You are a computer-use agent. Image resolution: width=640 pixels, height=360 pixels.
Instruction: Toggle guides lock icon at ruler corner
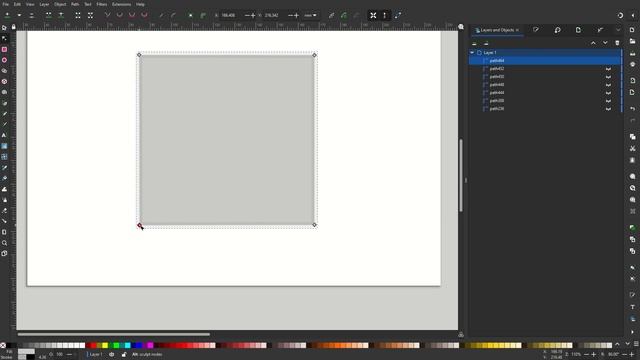point(13,27)
